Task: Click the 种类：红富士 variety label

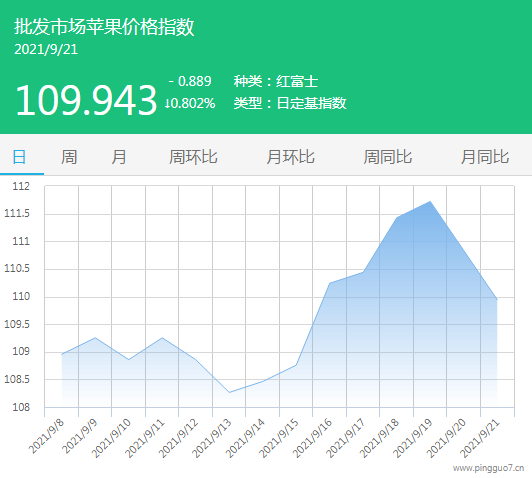Action: 276,81
